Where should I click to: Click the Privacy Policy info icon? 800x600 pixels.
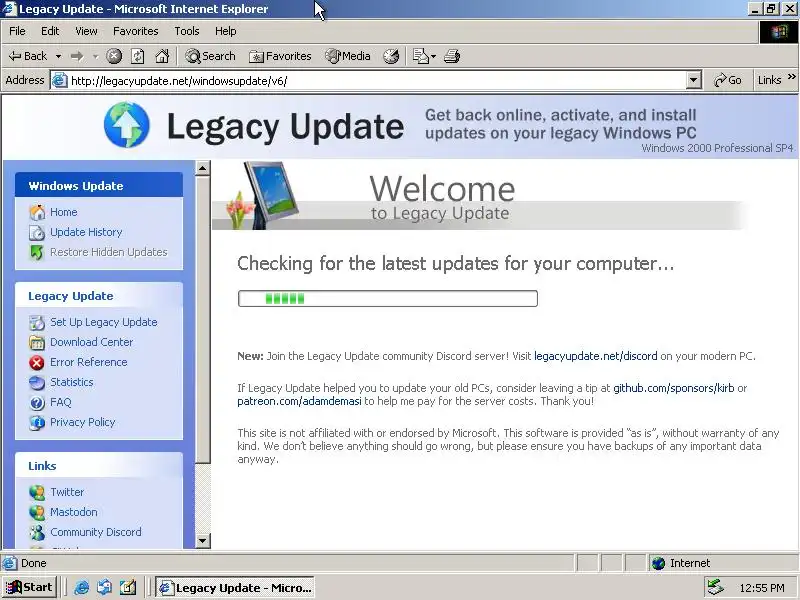[x=37, y=422]
